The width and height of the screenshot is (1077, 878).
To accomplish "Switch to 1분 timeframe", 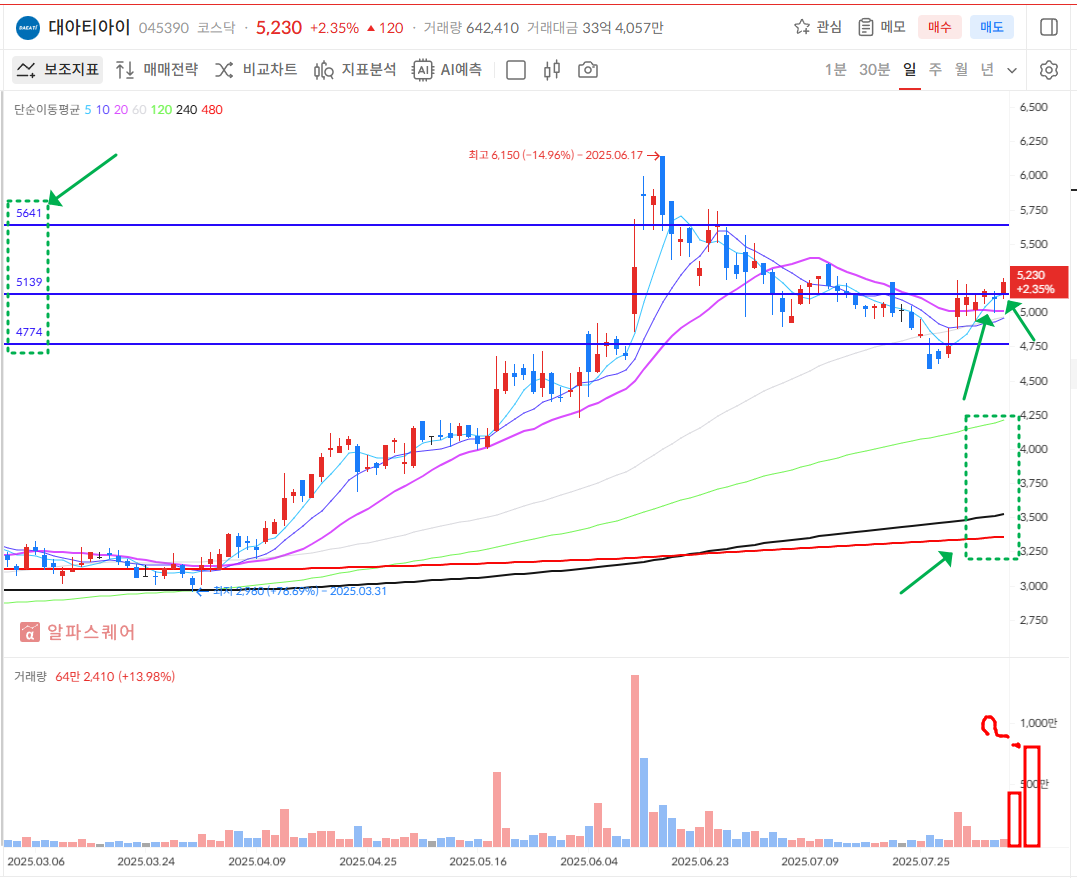I will pos(835,69).
